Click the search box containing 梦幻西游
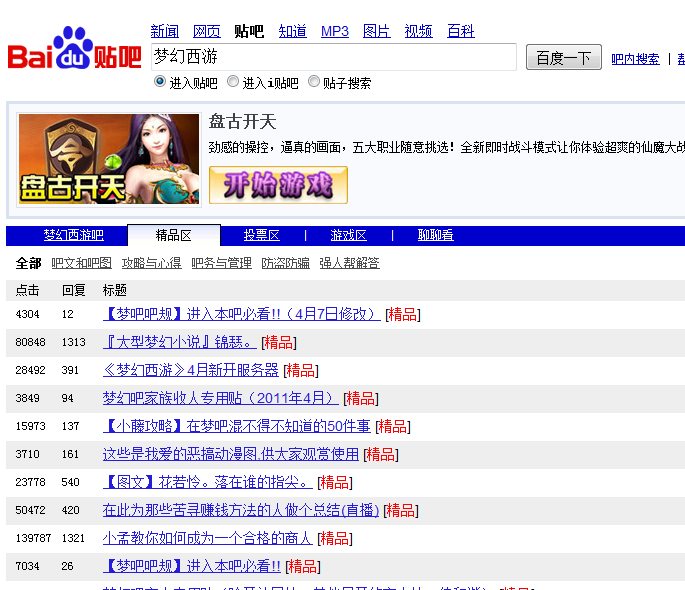685x590 pixels. 334,57
